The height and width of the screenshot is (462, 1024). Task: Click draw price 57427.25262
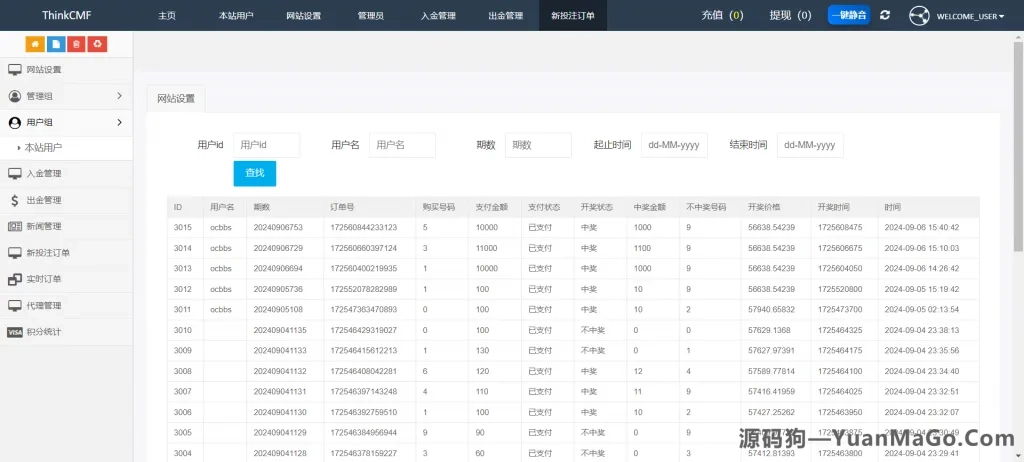[x=771, y=412]
